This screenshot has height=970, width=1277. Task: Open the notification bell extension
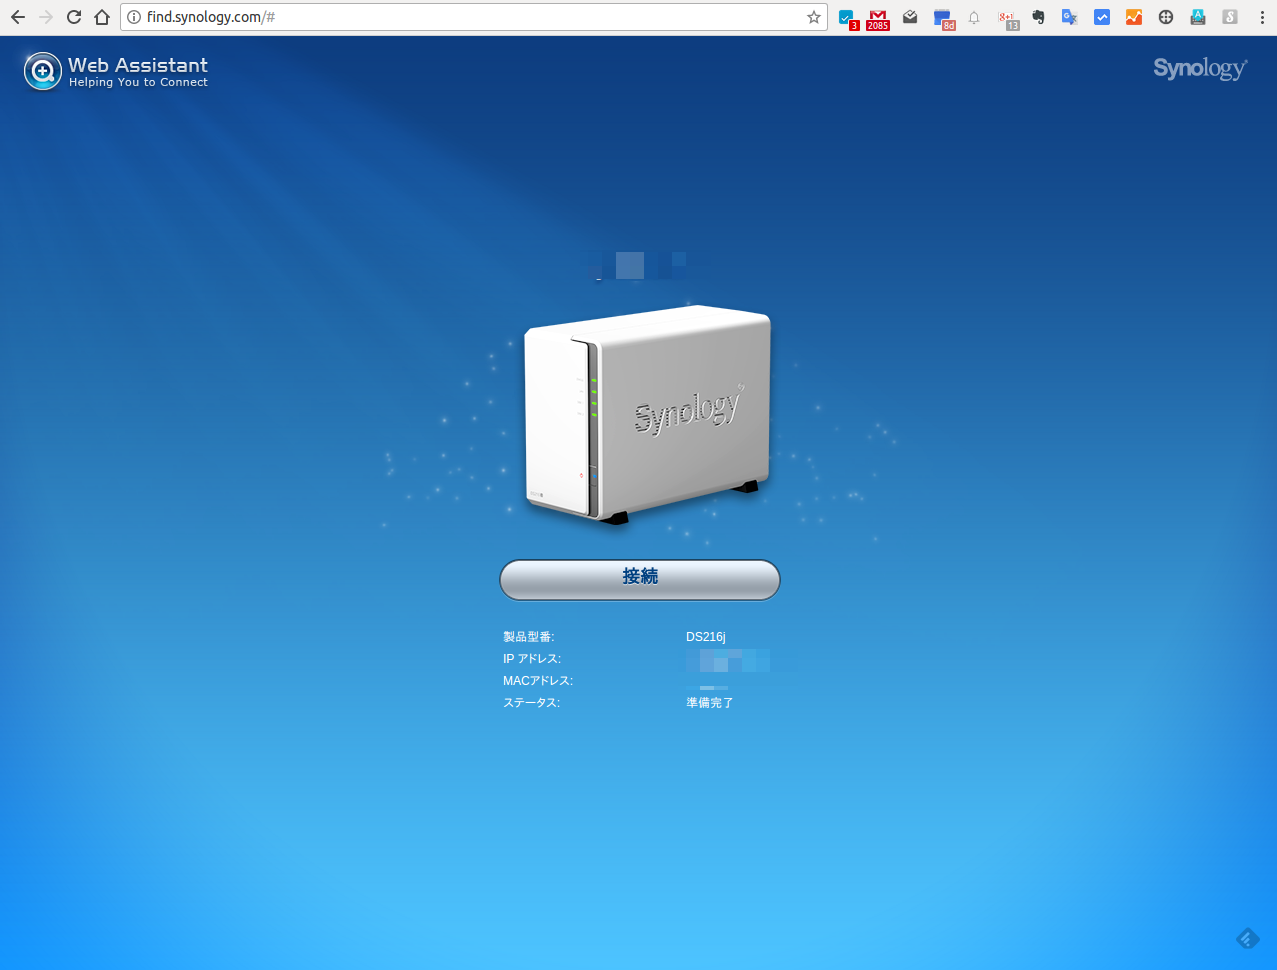[x=974, y=17]
